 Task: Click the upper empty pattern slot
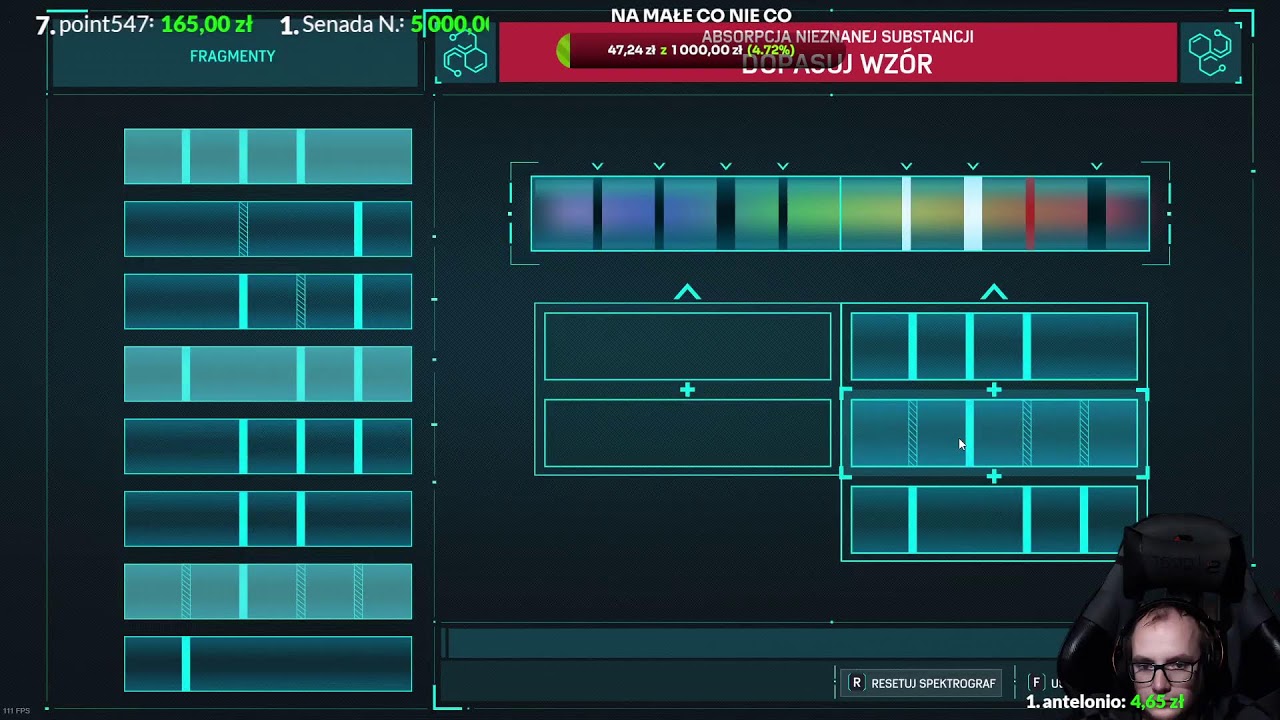(x=687, y=346)
